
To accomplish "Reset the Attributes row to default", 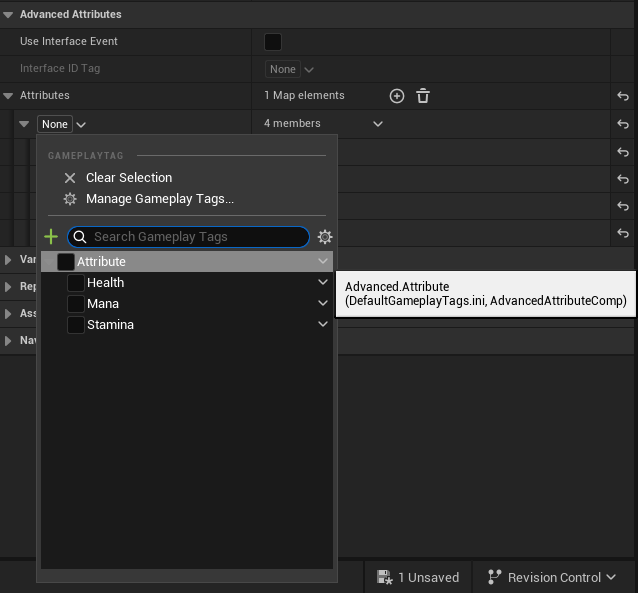I will [623, 96].
